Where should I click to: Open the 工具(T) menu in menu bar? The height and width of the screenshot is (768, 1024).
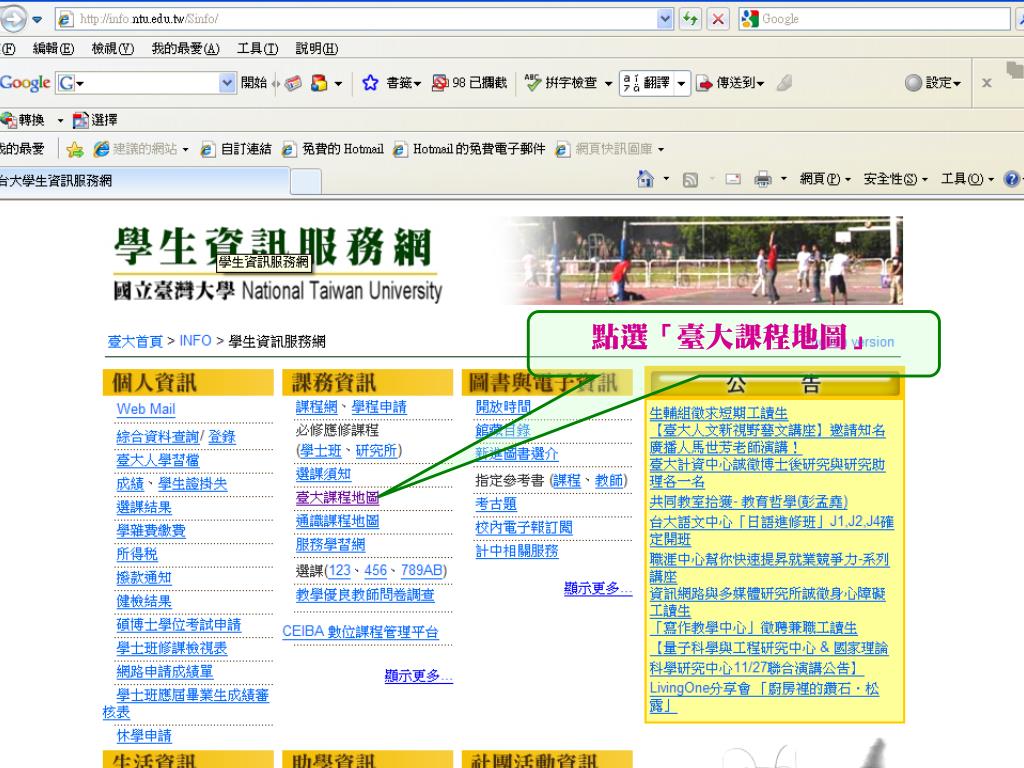coord(257,48)
